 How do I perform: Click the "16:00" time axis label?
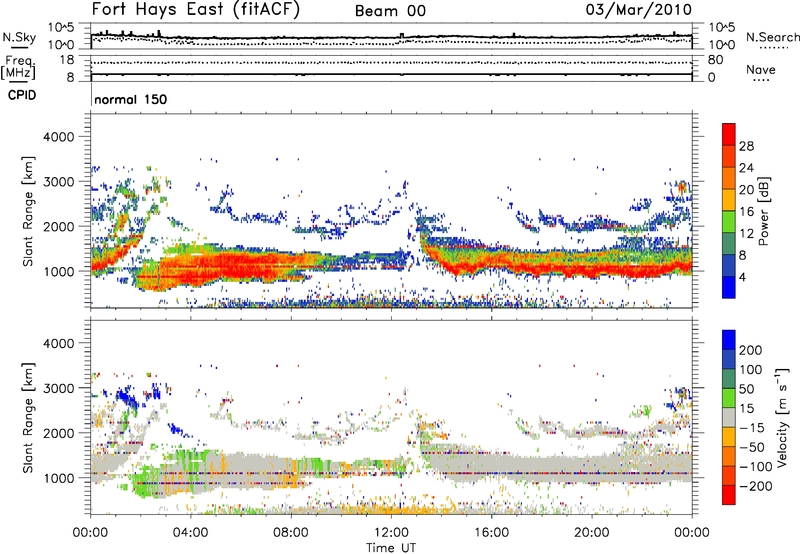point(491,533)
